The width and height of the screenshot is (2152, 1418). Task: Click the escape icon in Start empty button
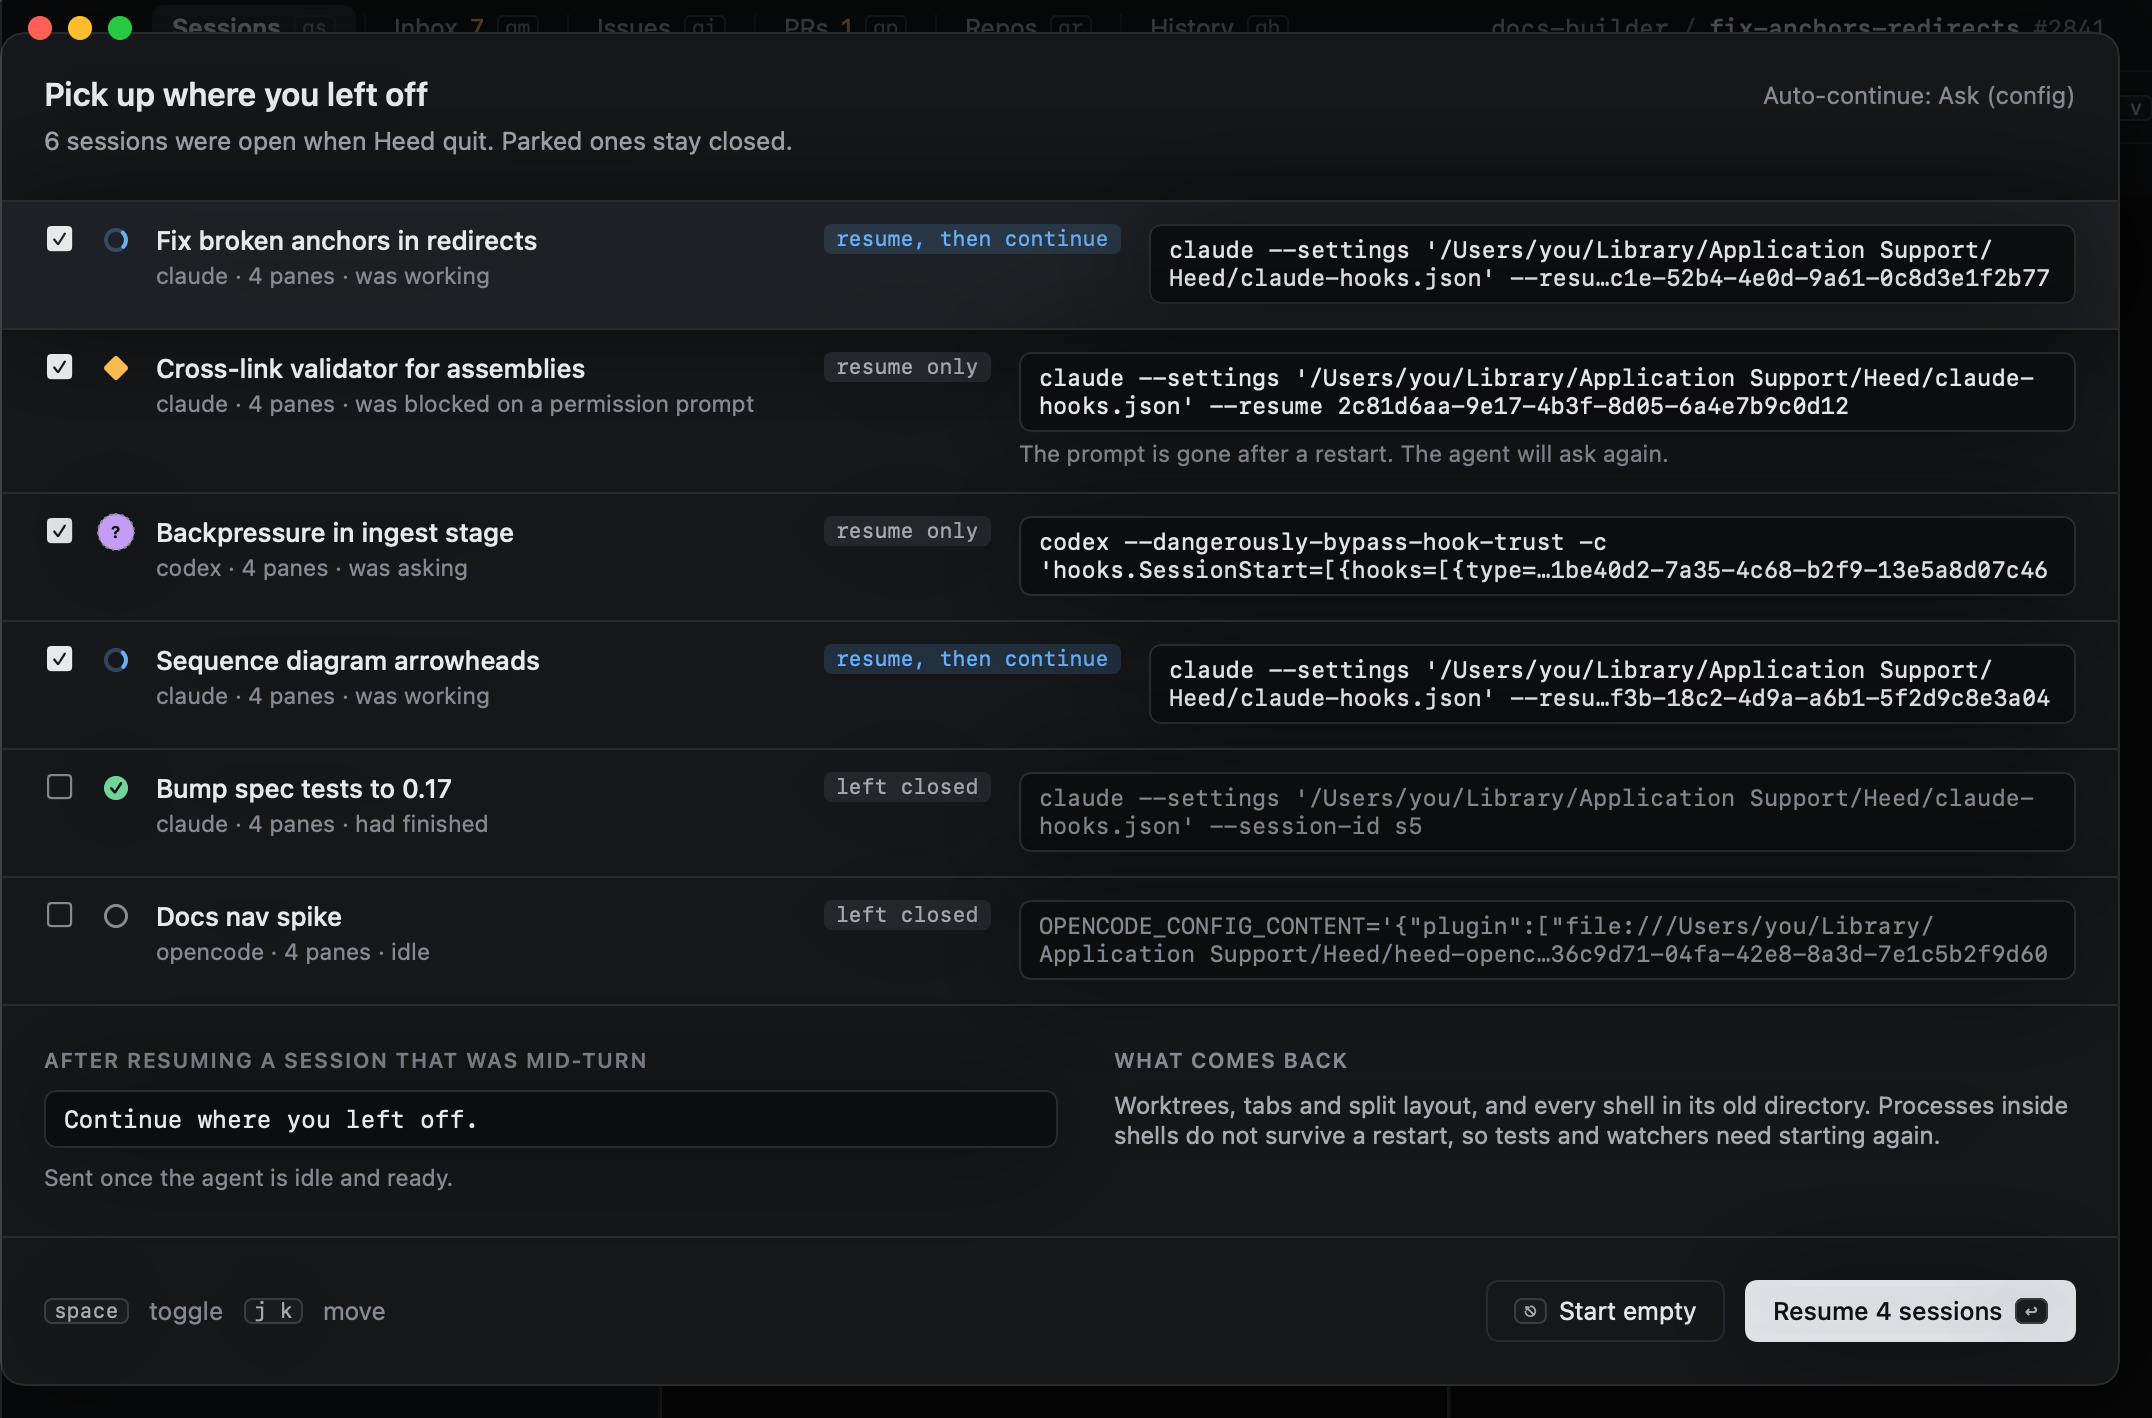click(x=1530, y=1311)
